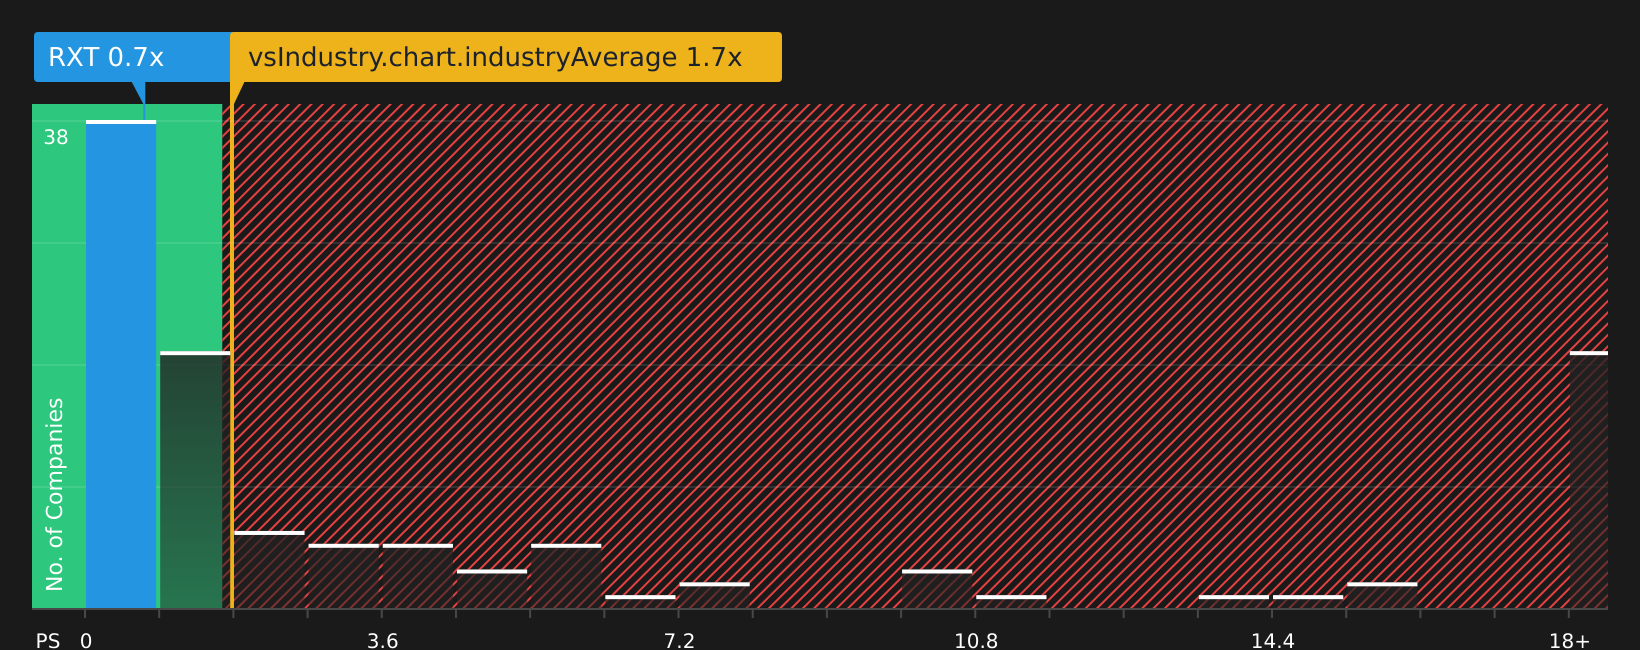Click the axis label 3.6
This screenshot has width=1640, height=650.
[x=383, y=640]
